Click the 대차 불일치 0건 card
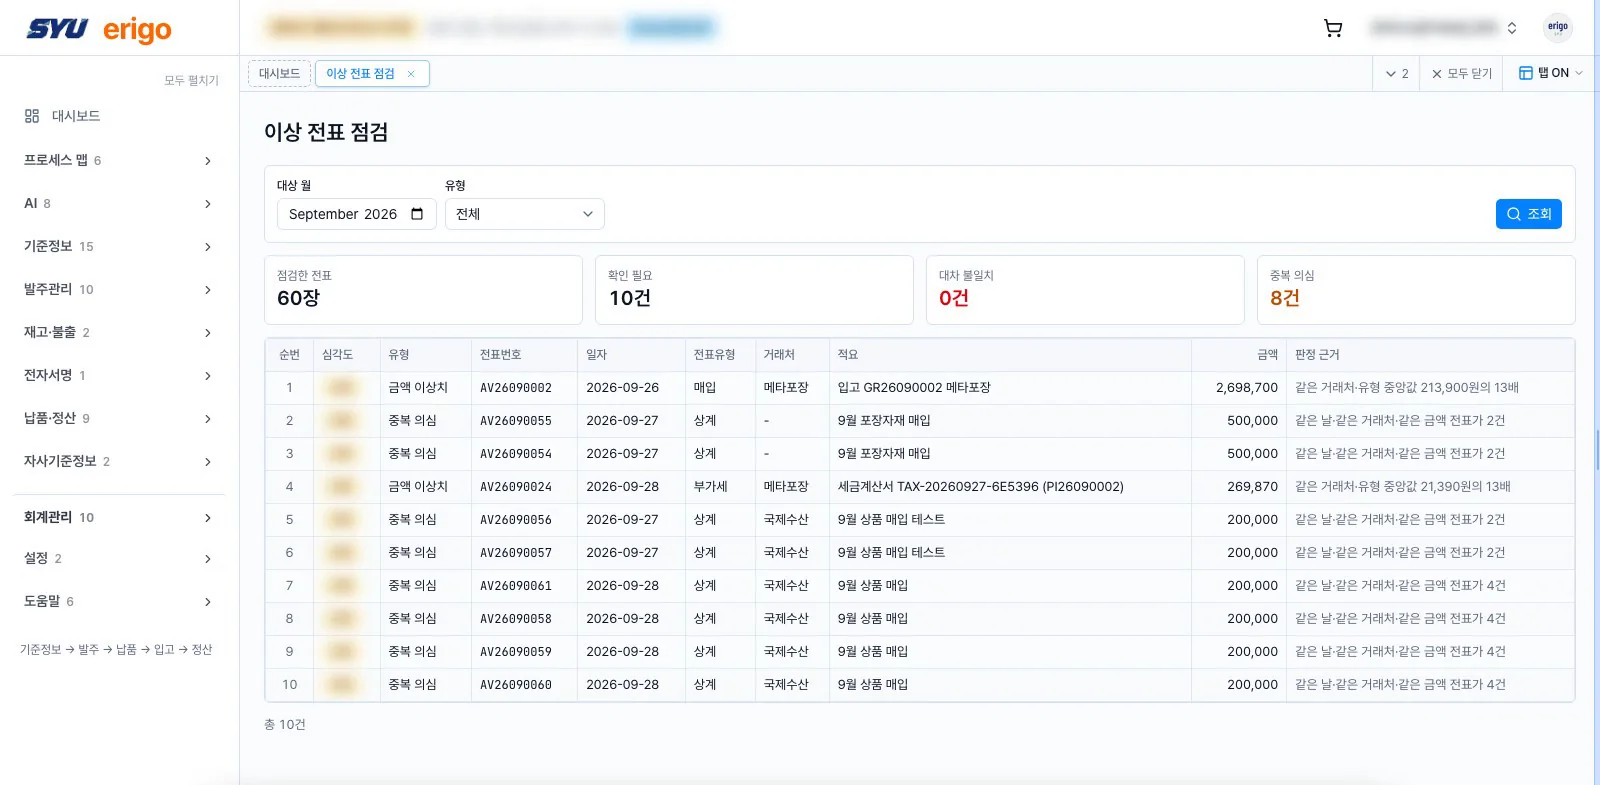 tap(1085, 290)
